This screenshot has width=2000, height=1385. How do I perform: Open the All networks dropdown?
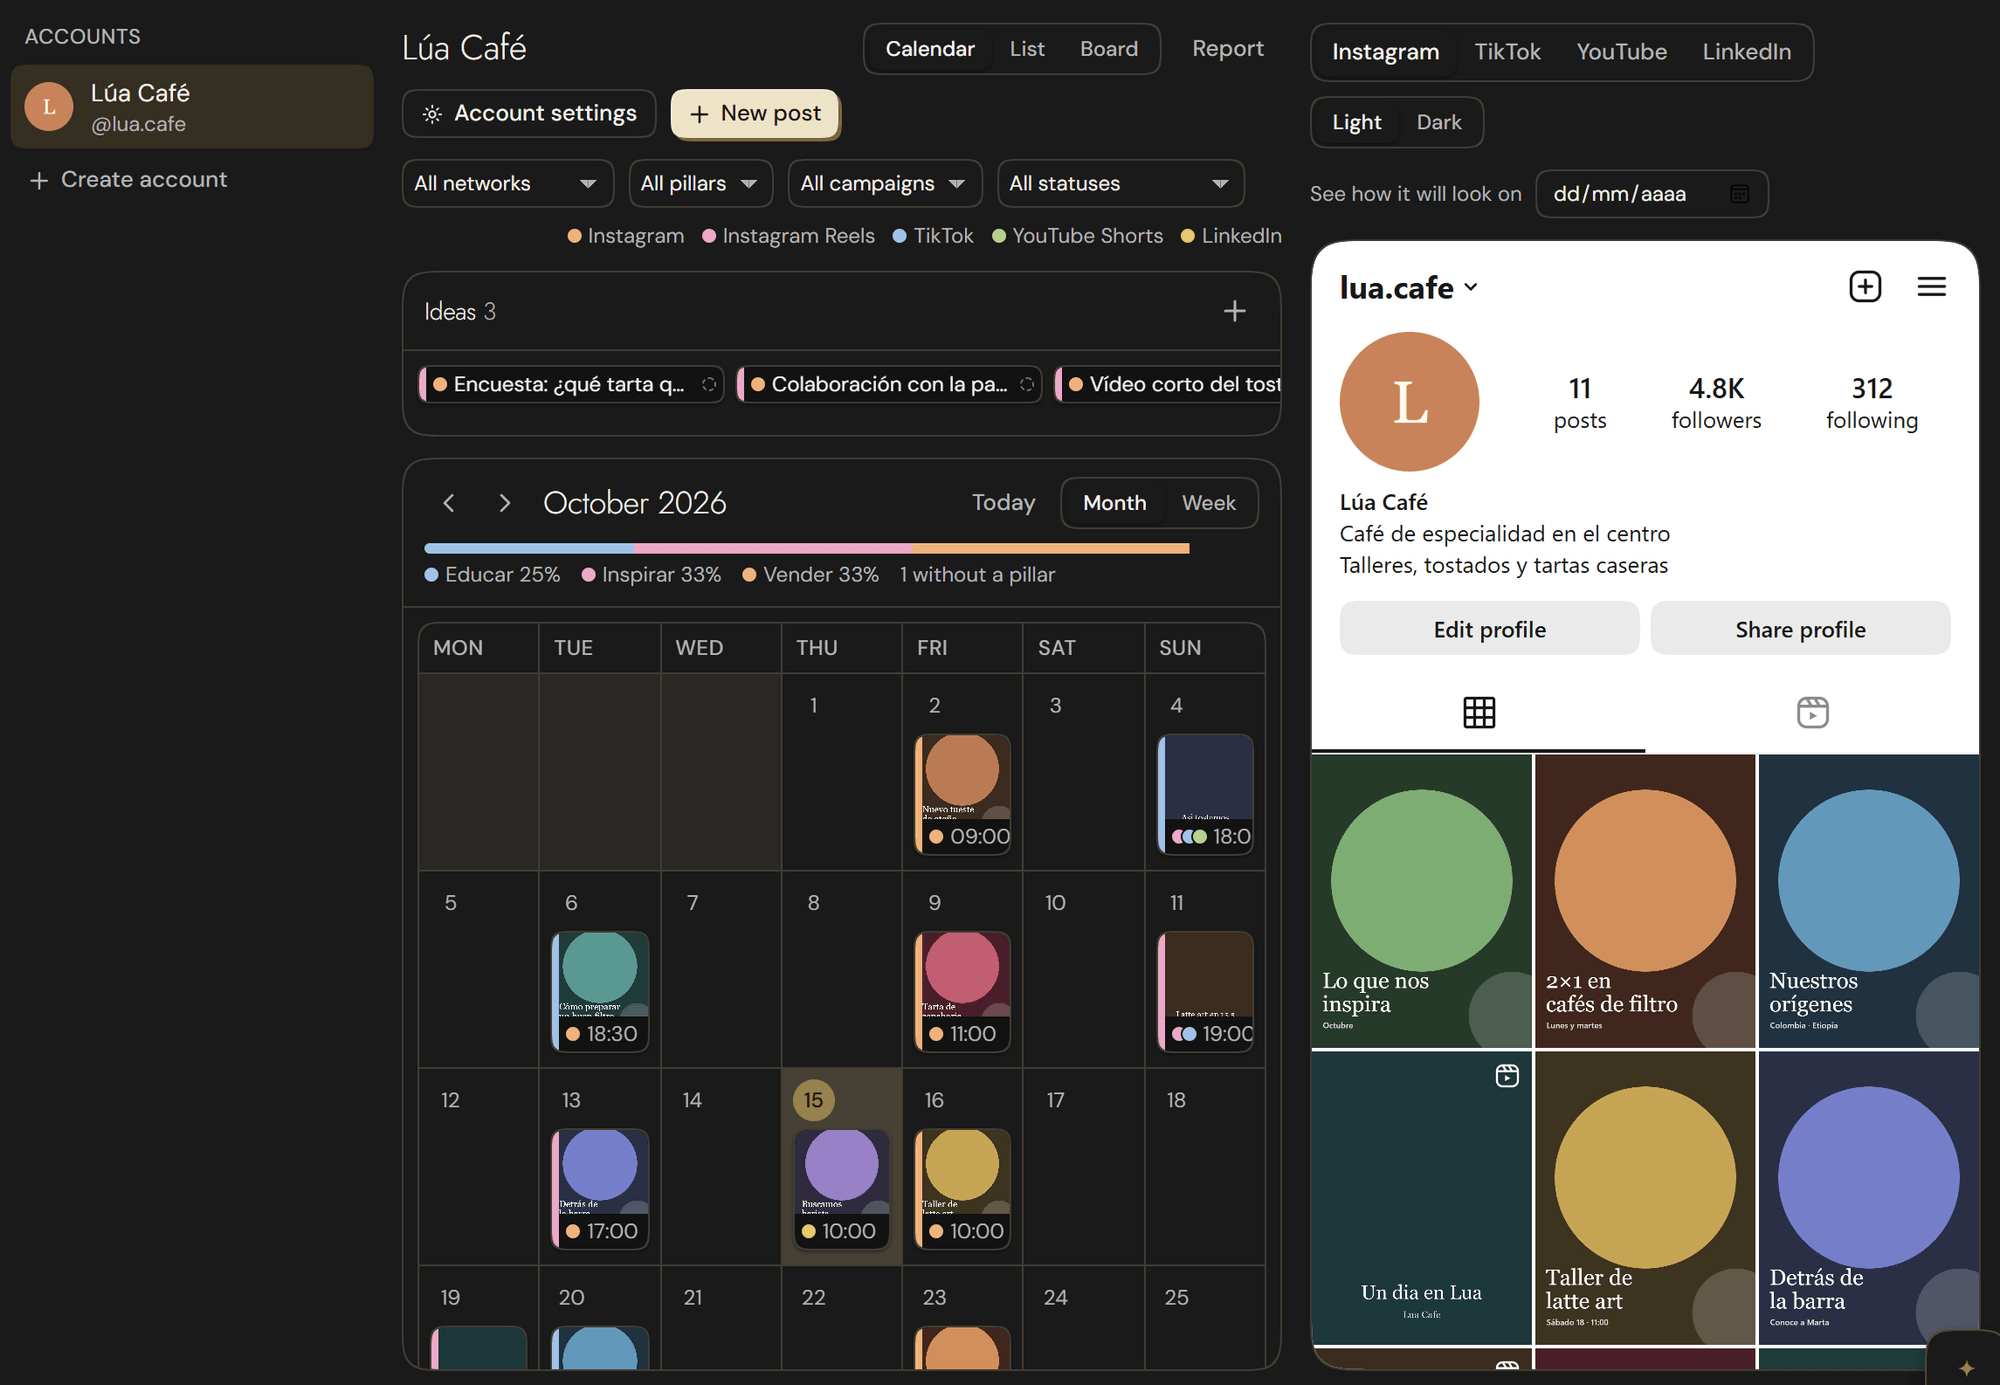coord(507,184)
